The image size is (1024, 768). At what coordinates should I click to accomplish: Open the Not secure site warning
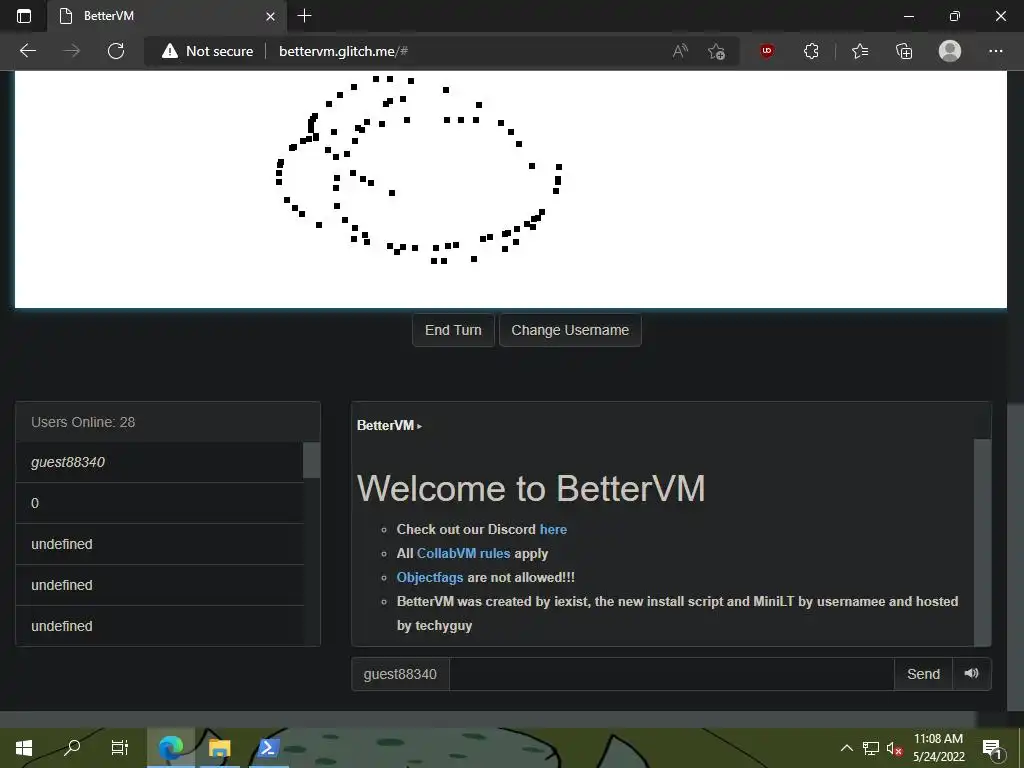pos(208,51)
